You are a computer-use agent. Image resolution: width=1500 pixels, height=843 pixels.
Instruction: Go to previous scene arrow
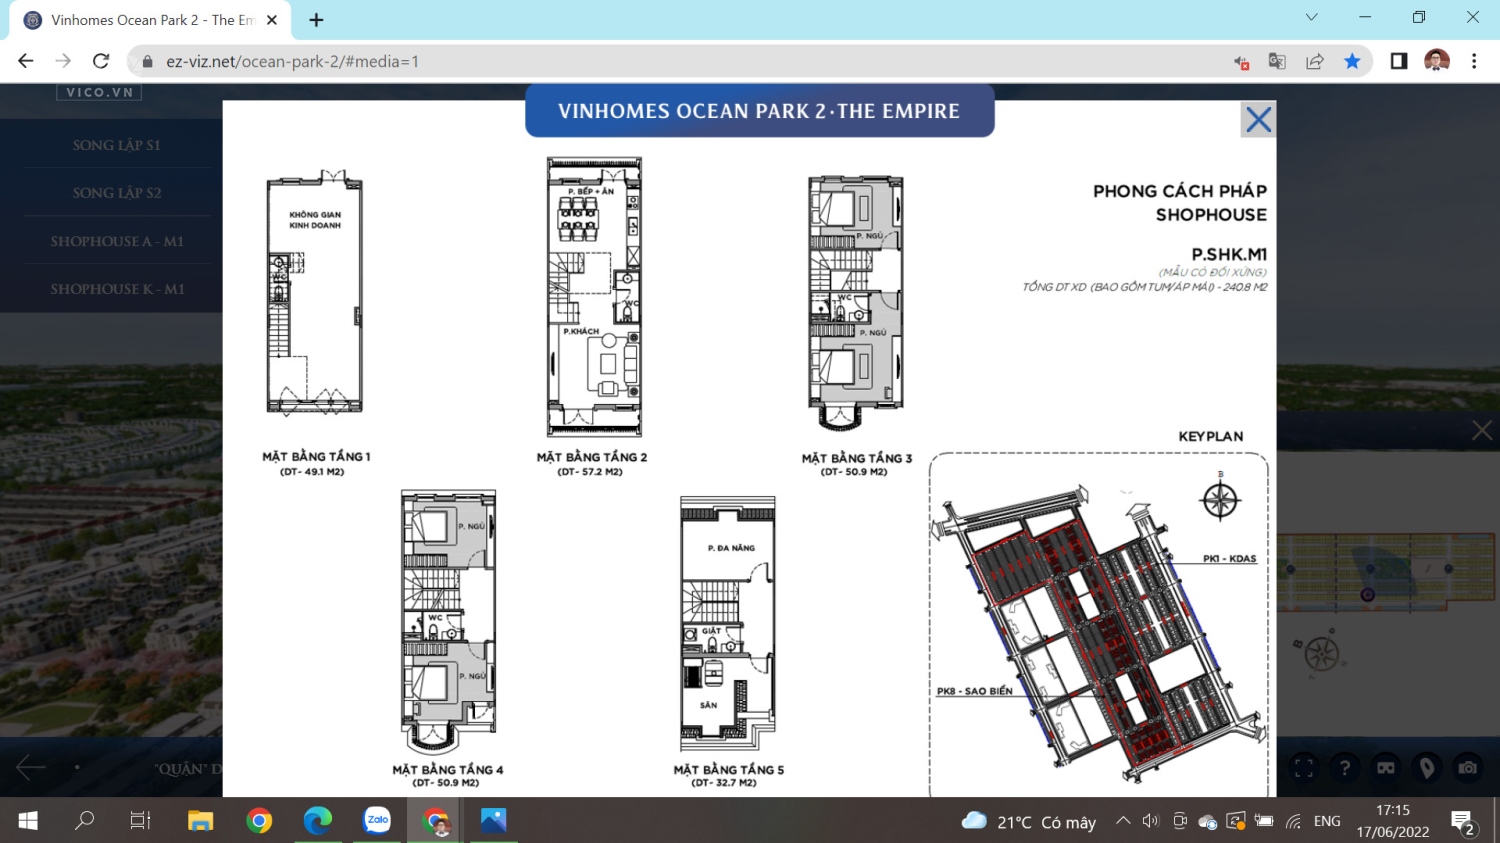tap(31, 768)
